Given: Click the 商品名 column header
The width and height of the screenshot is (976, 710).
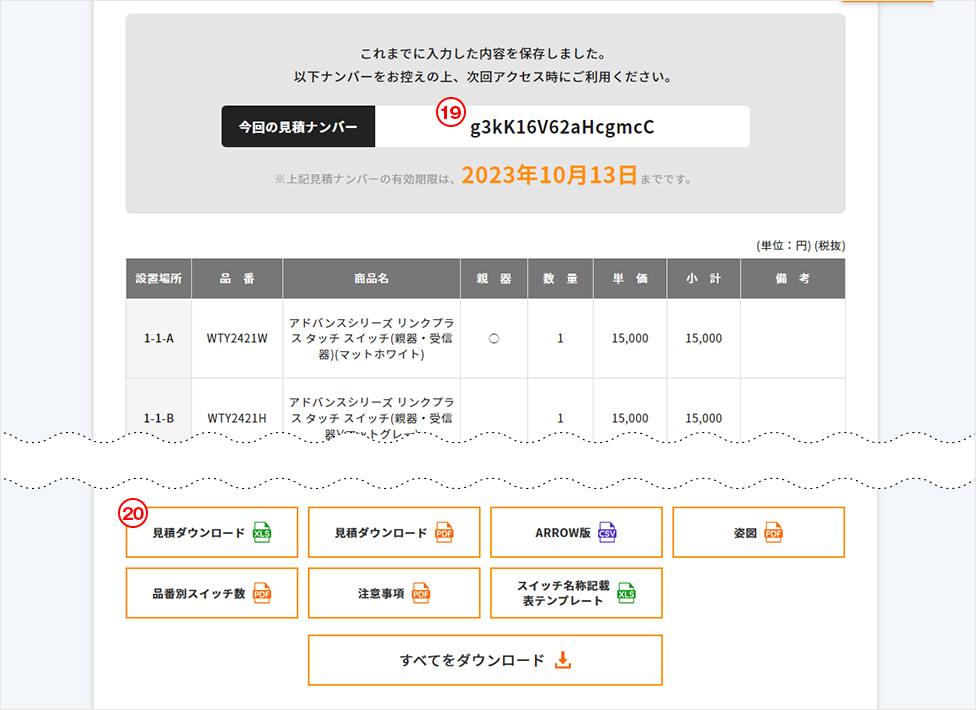Looking at the screenshot, I should coord(371,279).
